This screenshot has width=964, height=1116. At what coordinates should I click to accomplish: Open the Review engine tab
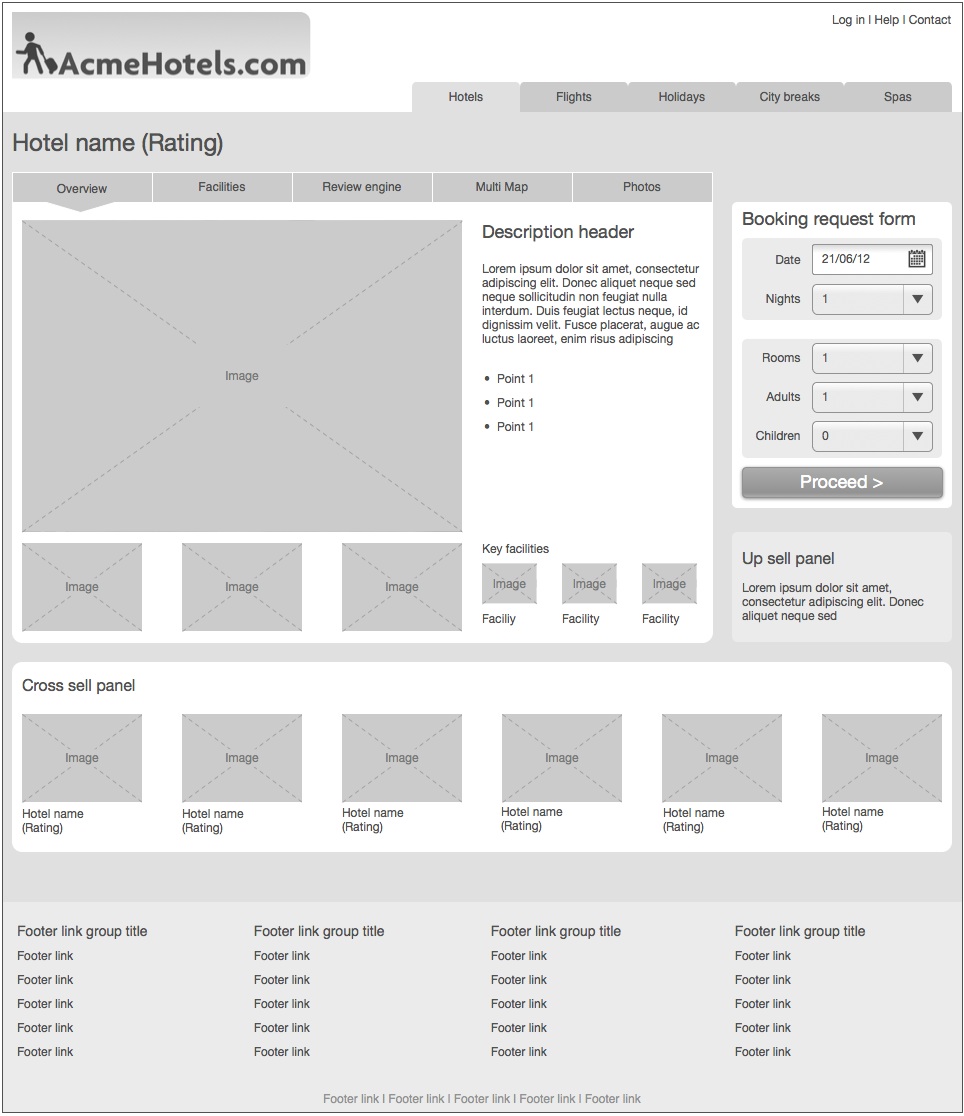(361, 187)
